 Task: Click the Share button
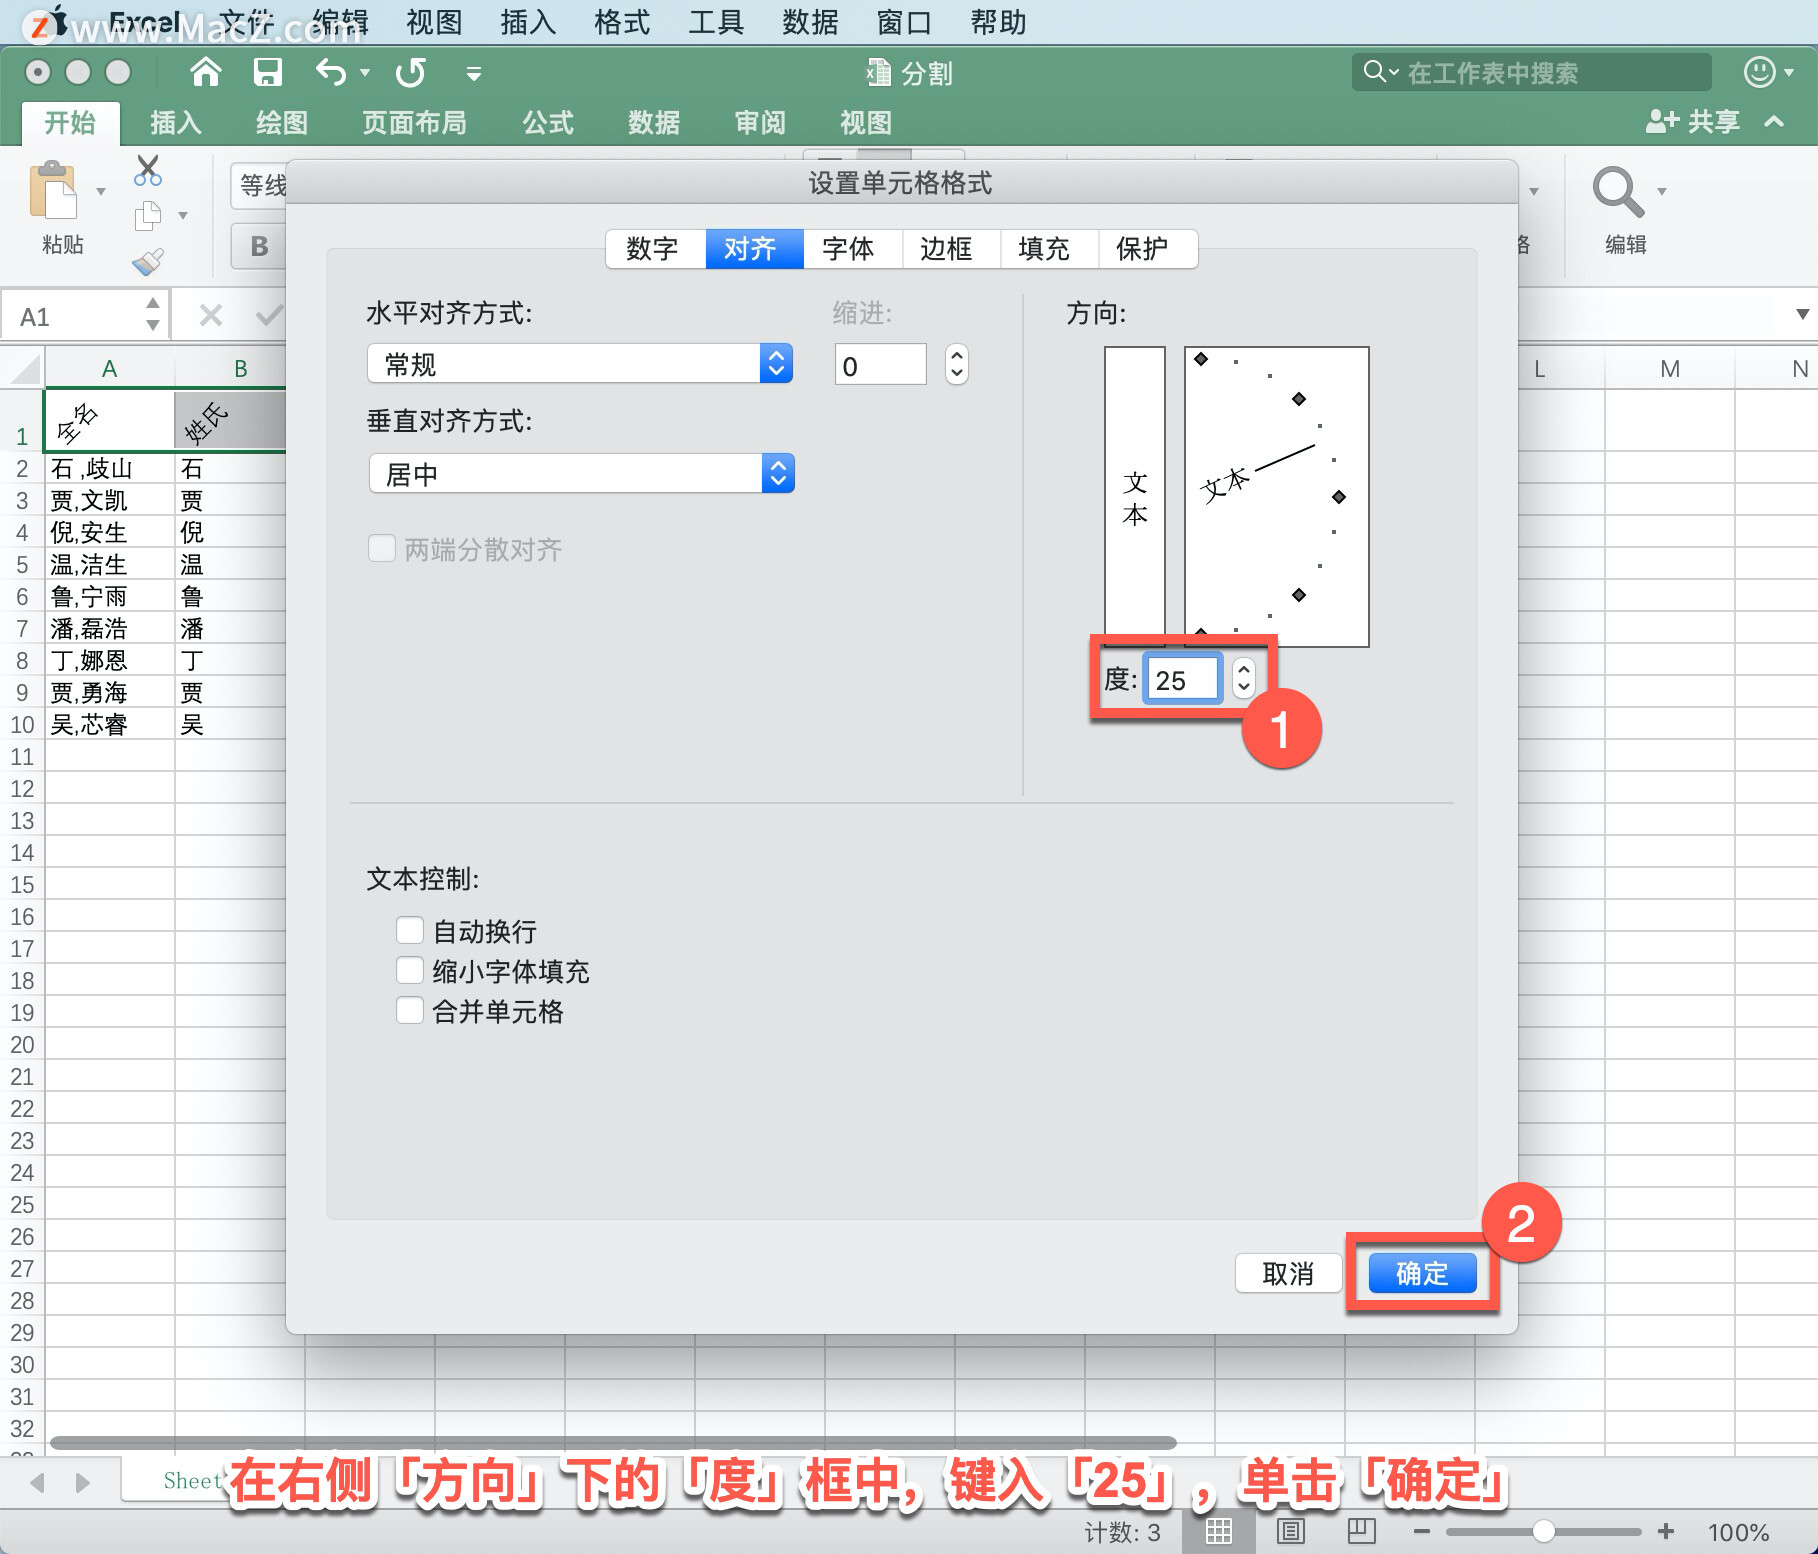click(x=1693, y=122)
